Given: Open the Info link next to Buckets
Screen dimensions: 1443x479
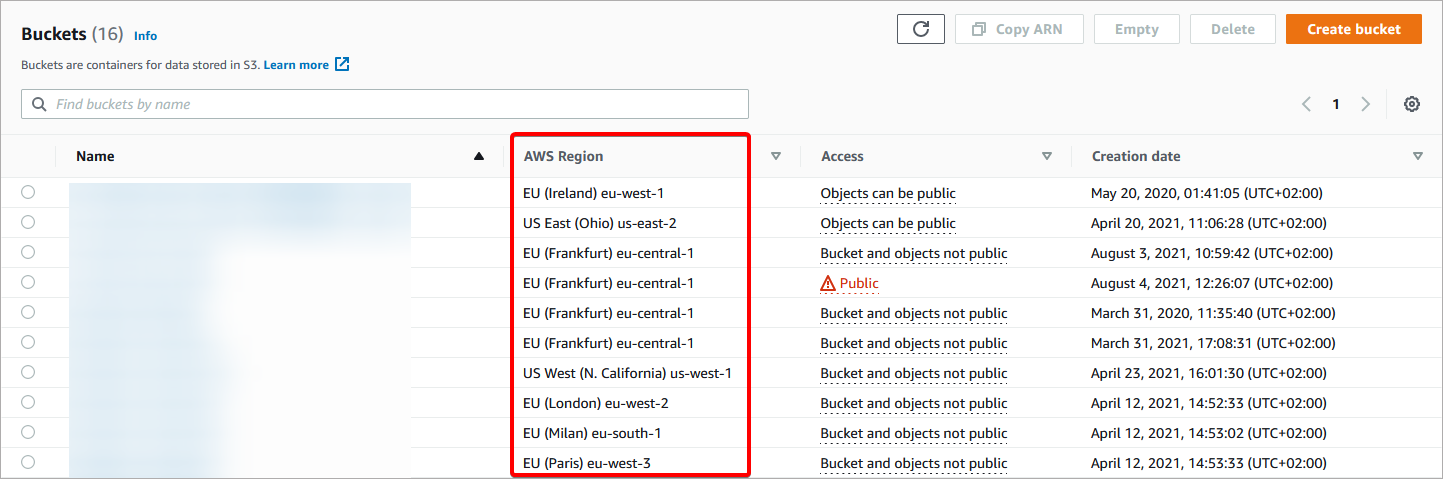Looking at the screenshot, I should (x=146, y=36).
